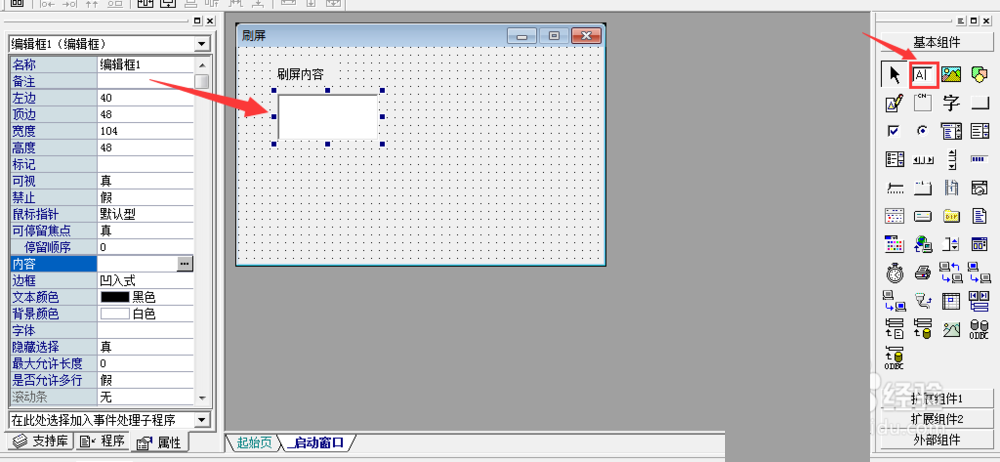This screenshot has width=1000, height=462.
Task: Select the progress bar component
Action: tap(979, 159)
